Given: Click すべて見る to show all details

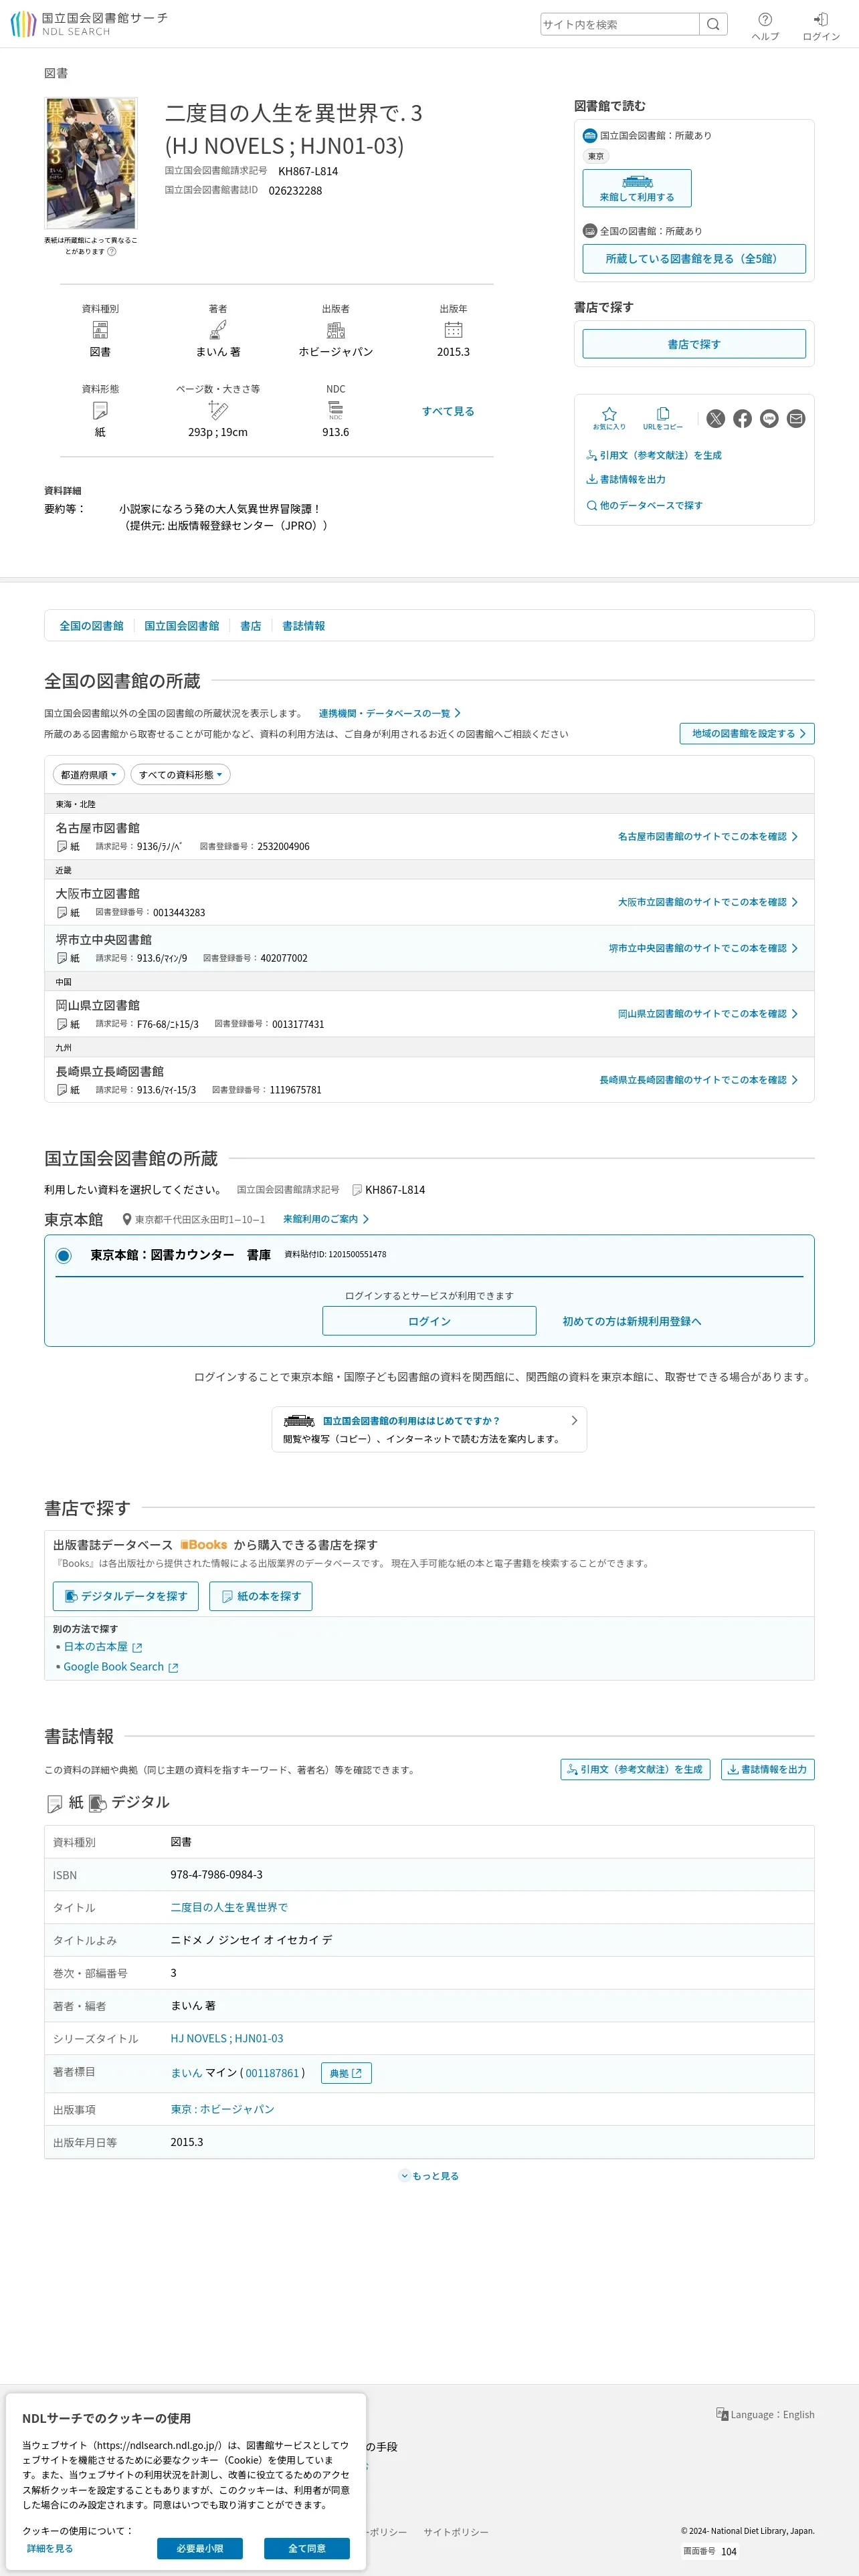Looking at the screenshot, I should (x=448, y=411).
